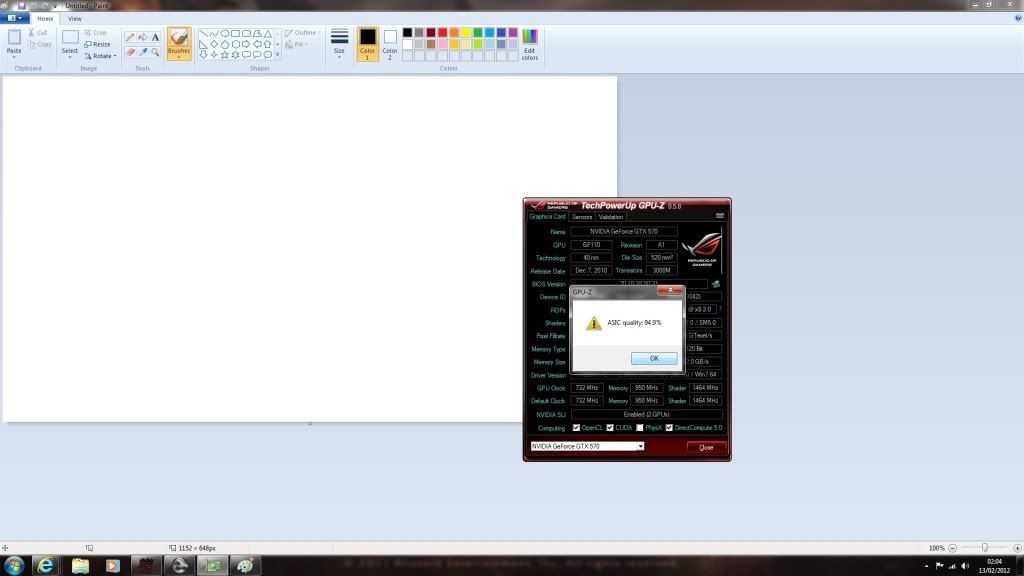The image size is (1024, 576).
Task: Click the GPU name field in GPU-Z
Action: [624, 231]
